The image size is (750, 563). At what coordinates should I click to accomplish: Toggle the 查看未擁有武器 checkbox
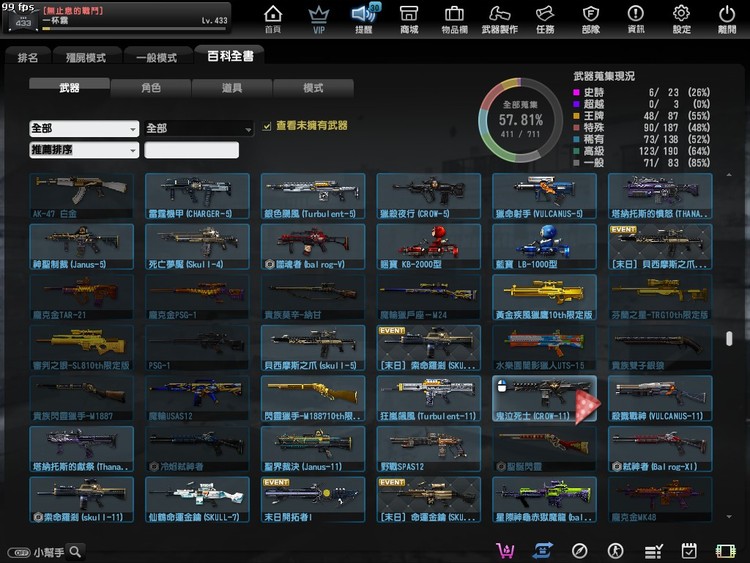tap(266, 126)
